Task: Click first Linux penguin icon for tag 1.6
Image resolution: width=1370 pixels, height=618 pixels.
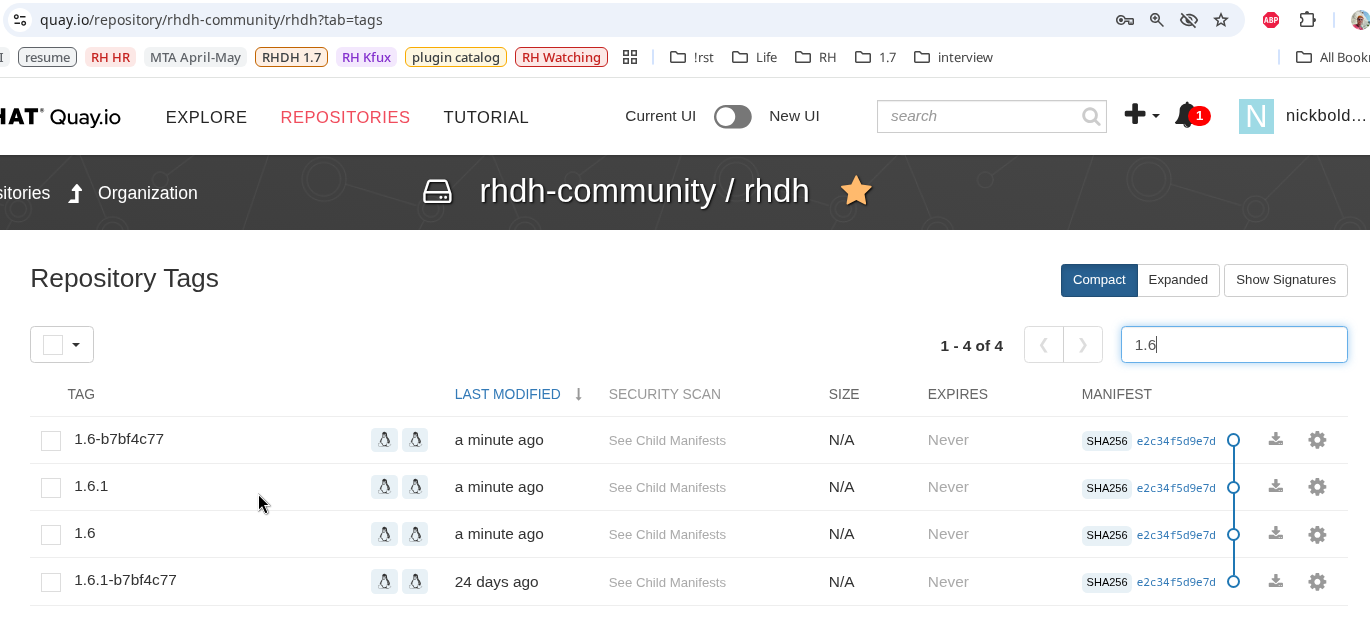Action: click(x=384, y=534)
